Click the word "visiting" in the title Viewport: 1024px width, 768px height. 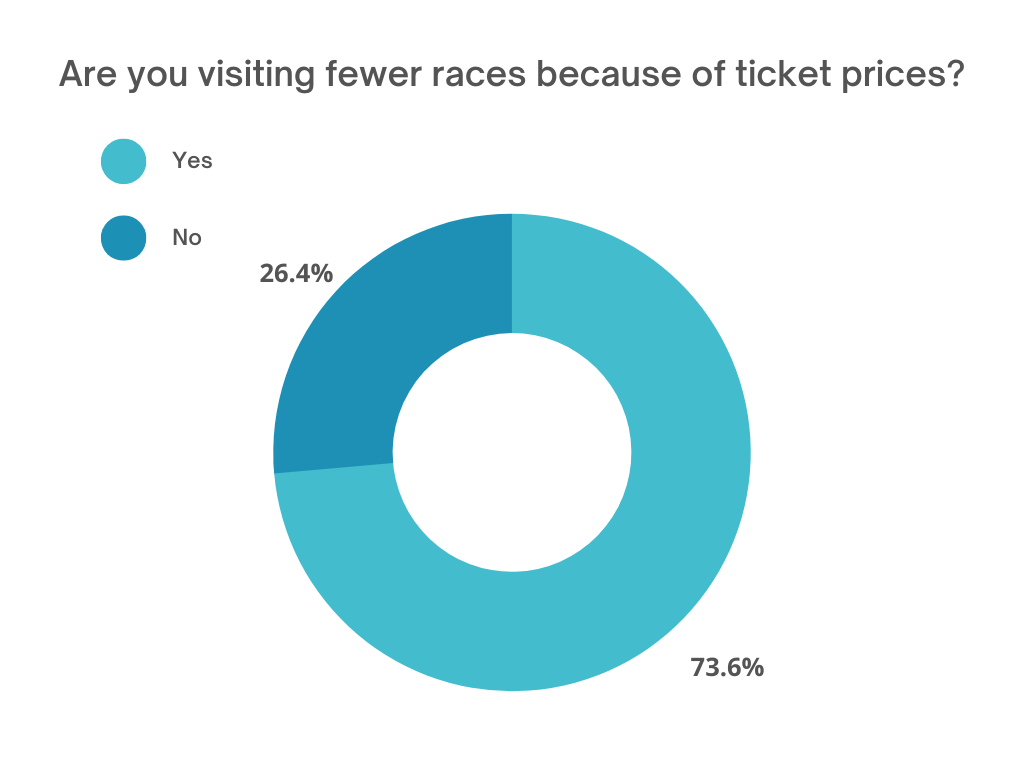(x=248, y=76)
